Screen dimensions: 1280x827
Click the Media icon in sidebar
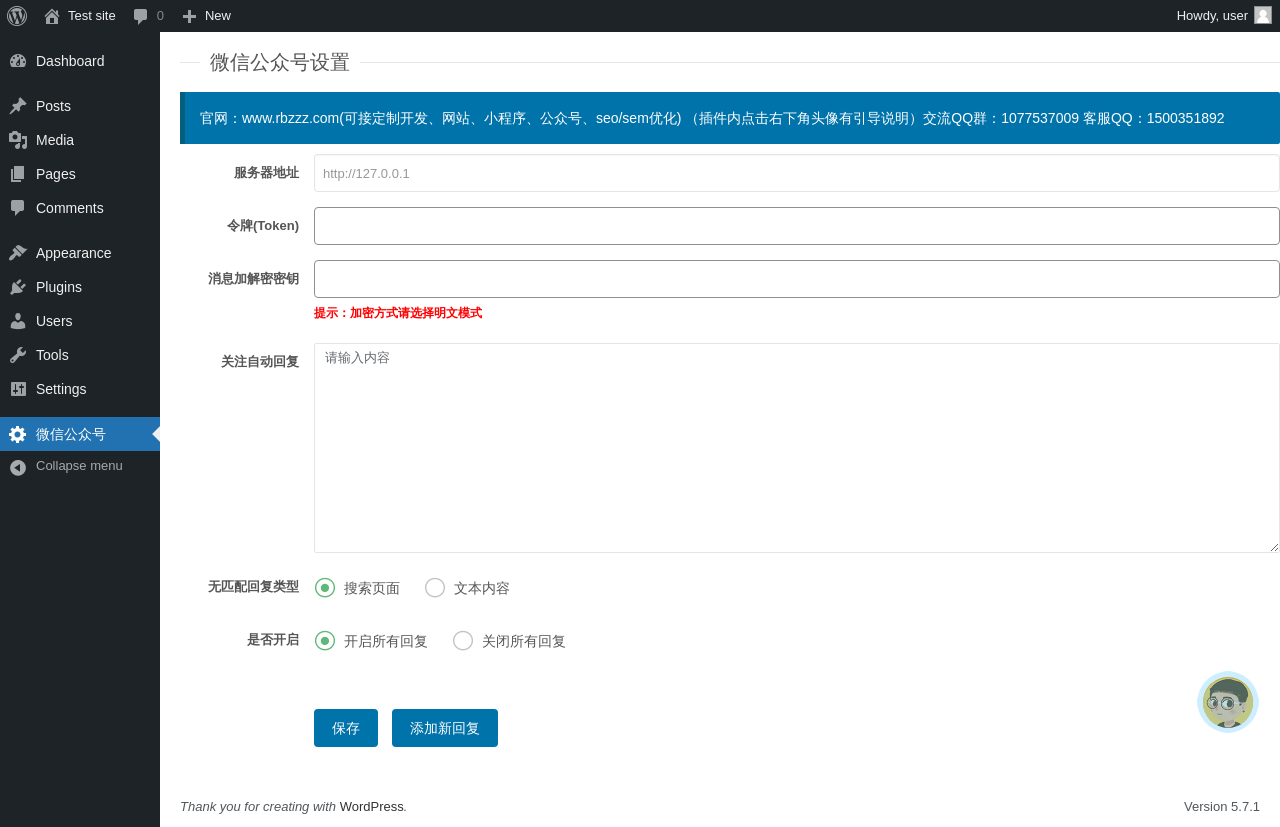[x=18, y=140]
